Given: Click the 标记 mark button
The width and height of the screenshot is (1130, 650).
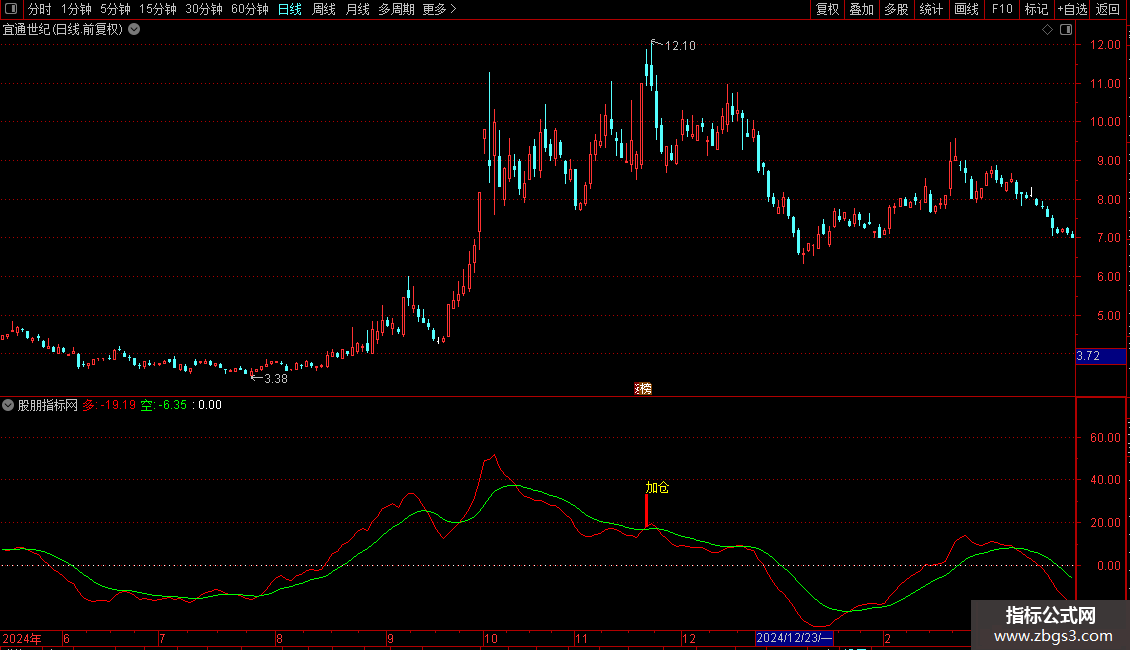Looking at the screenshot, I should [x=1036, y=9].
